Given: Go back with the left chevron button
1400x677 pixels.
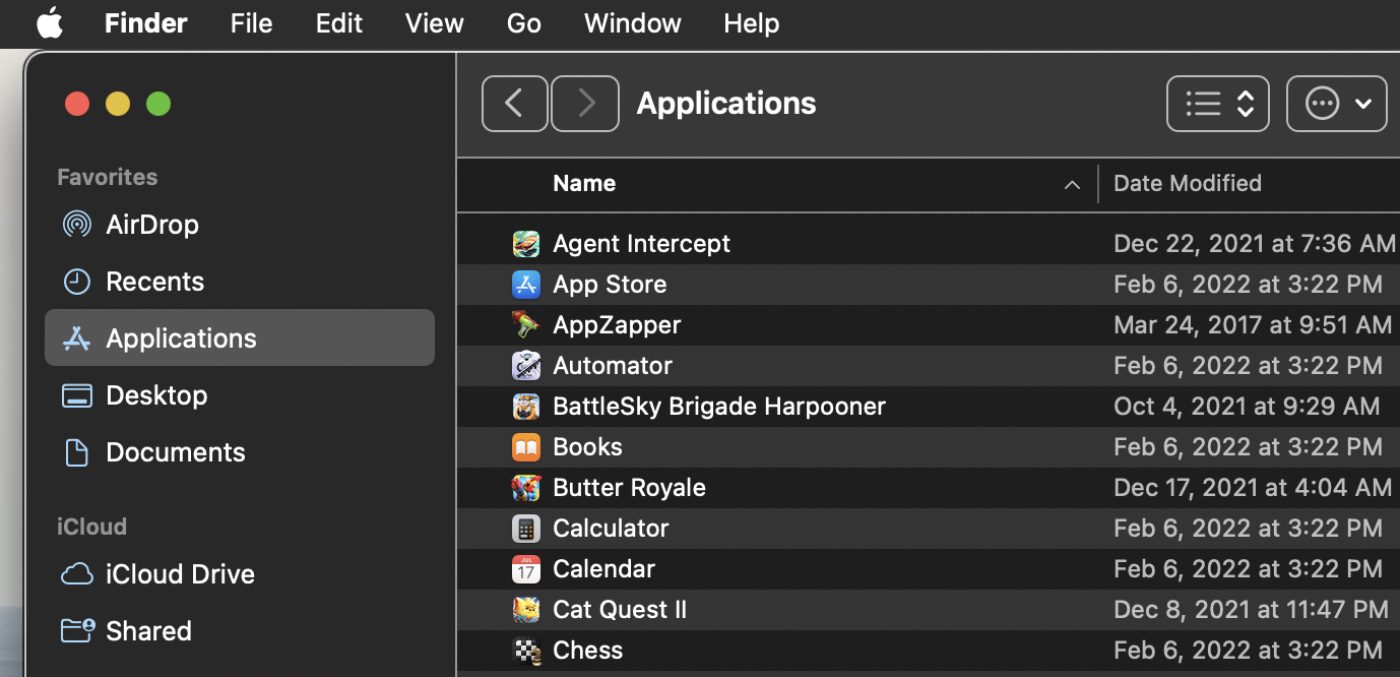Looking at the screenshot, I should 514,104.
